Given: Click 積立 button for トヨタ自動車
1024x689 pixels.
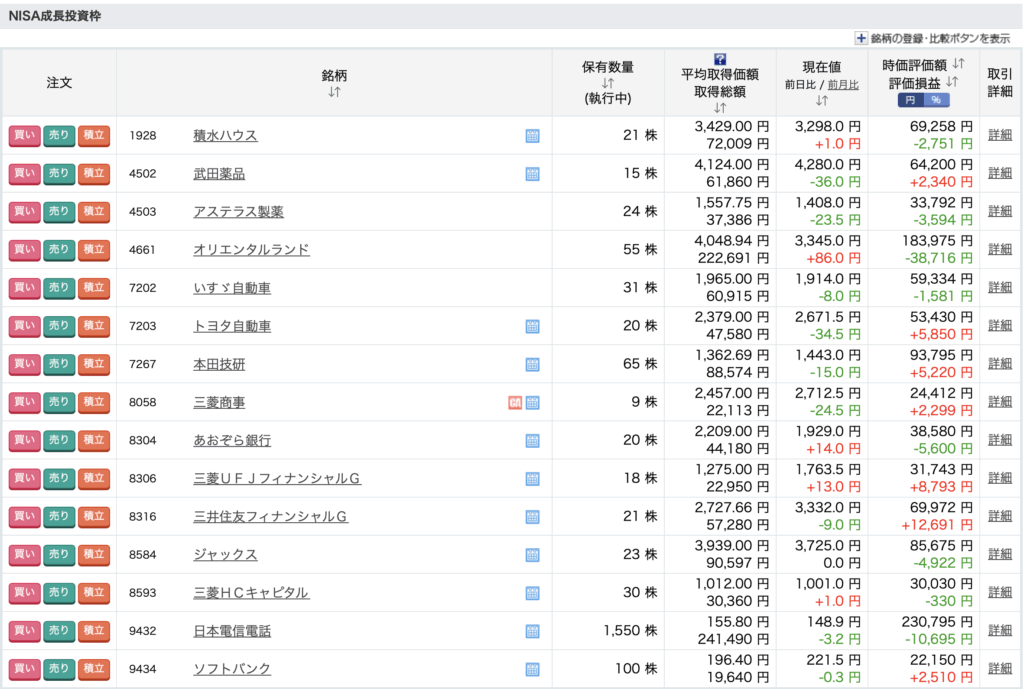Looking at the screenshot, I should point(93,326).
